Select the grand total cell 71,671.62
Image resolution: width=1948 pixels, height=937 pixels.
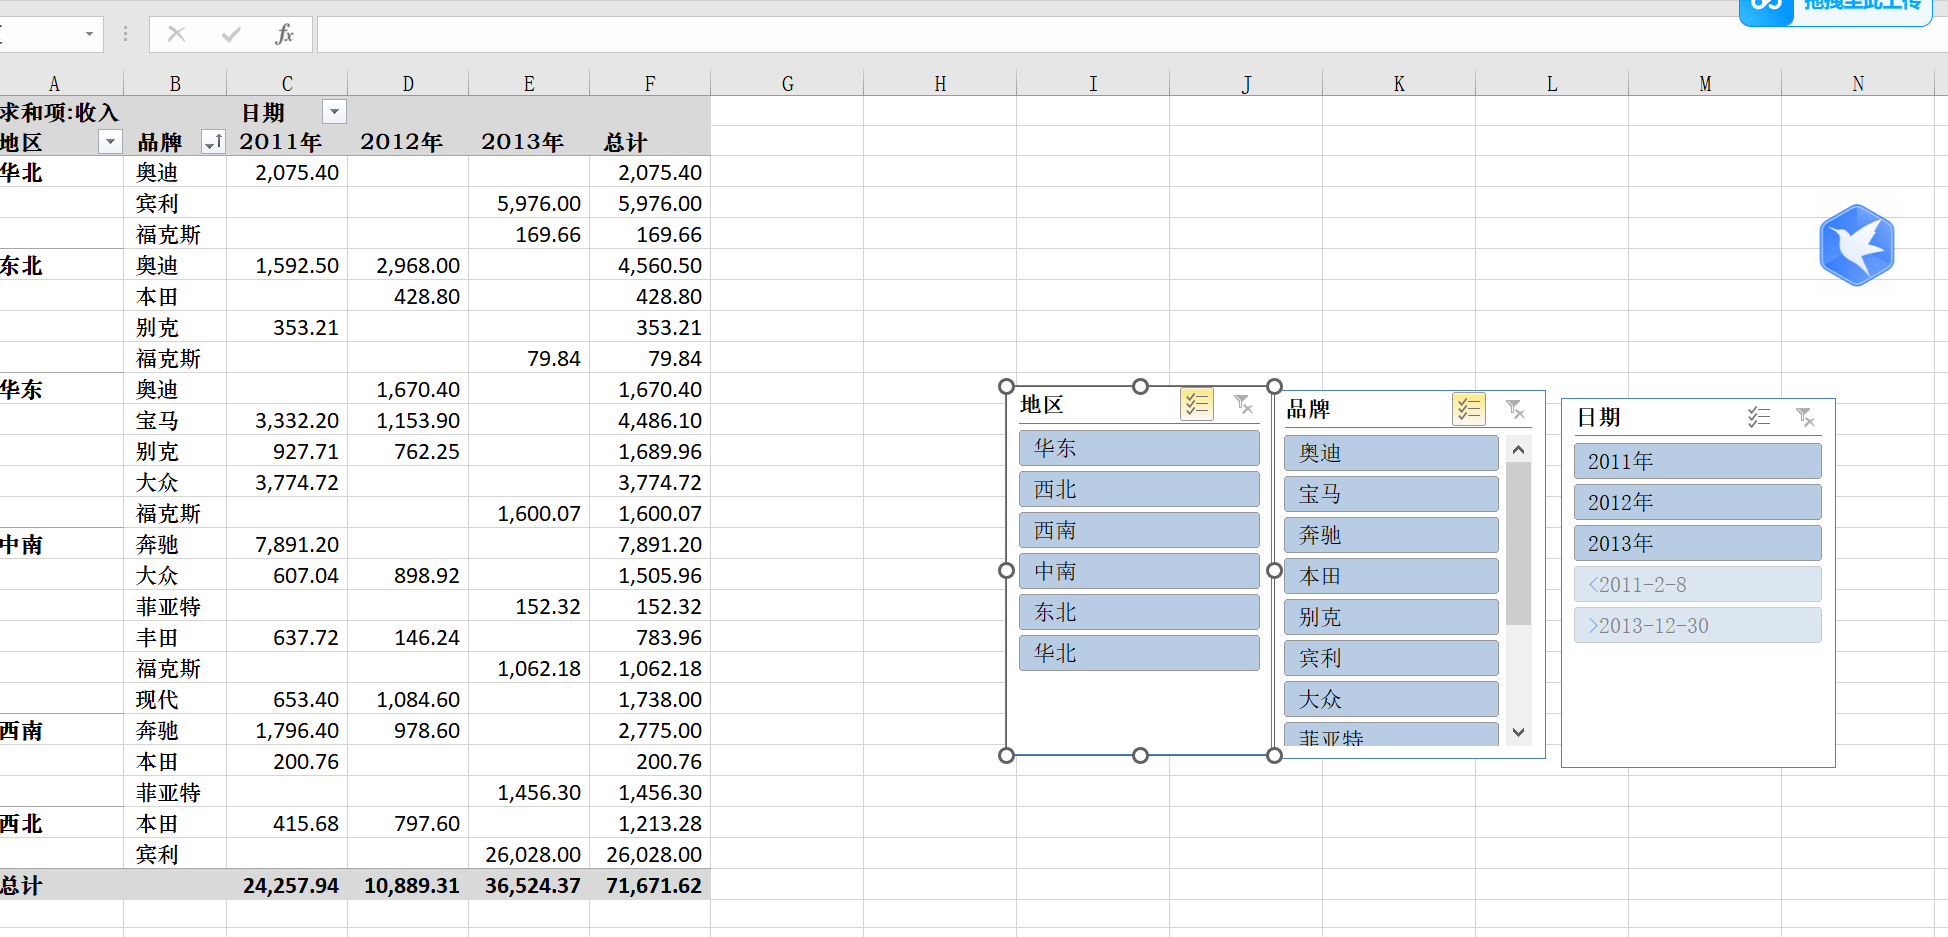(x=650, y=885)
